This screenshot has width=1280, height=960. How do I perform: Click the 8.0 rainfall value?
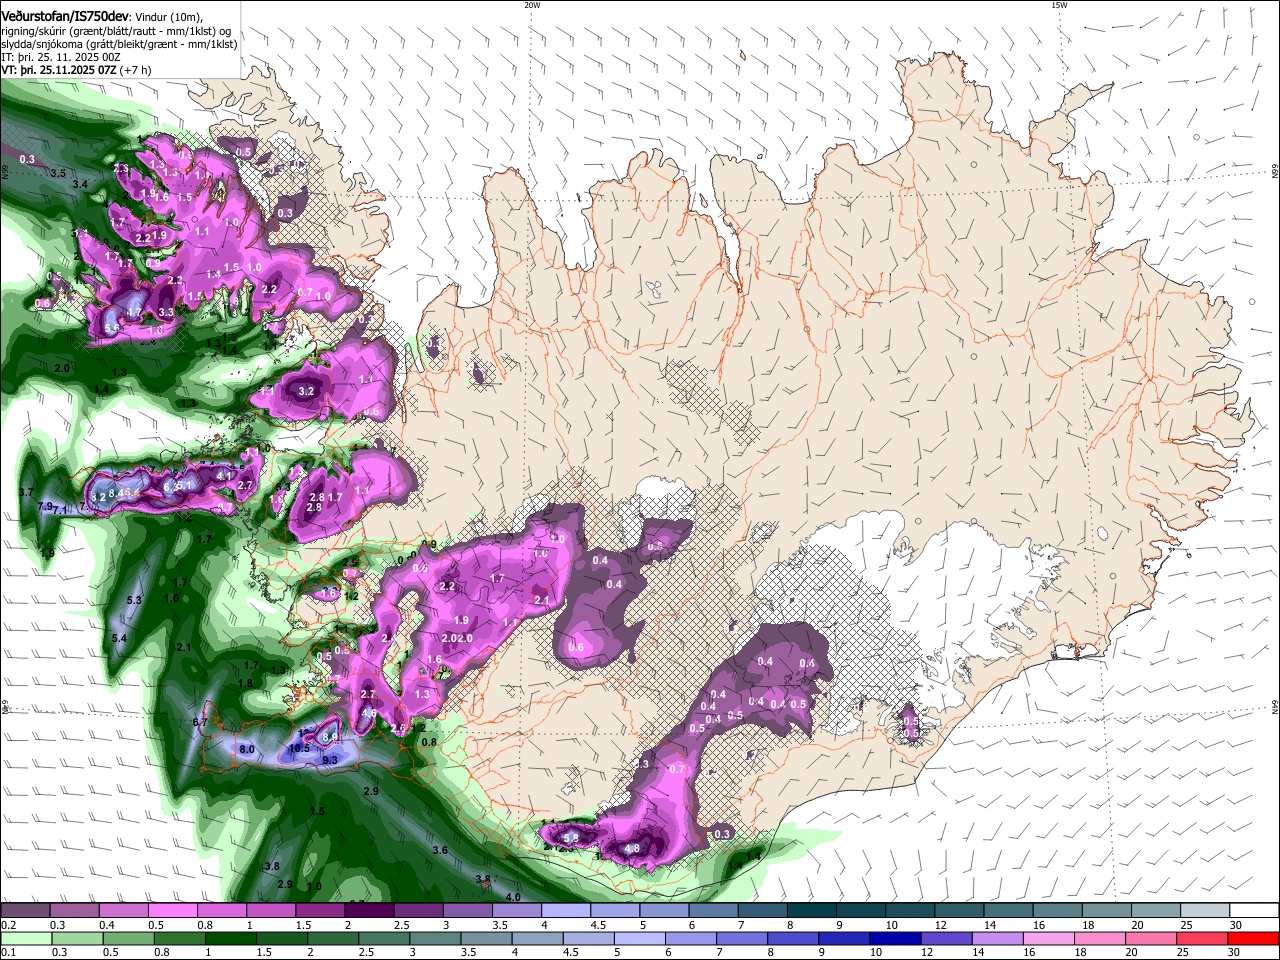click(x=247, y=749)
